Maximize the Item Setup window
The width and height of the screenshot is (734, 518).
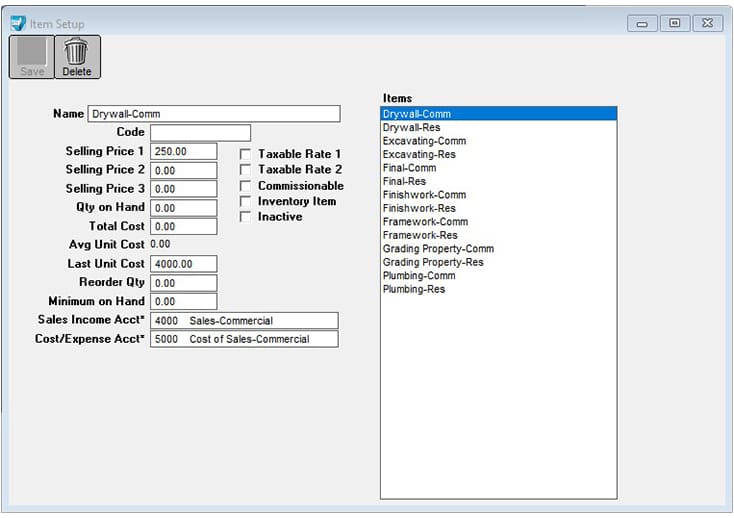coord(675,23)
